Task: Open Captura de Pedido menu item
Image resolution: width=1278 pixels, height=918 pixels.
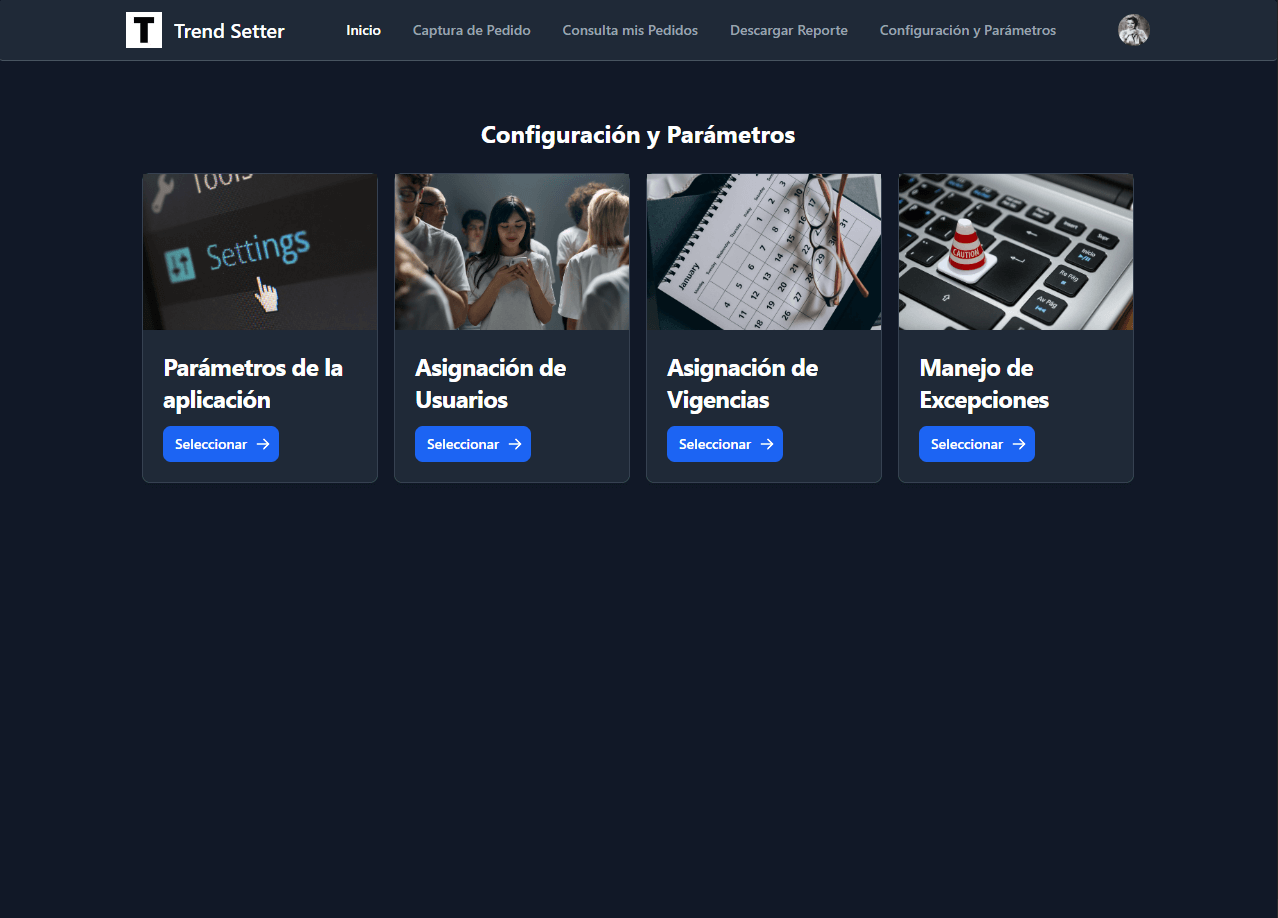Action: (472, 30)
